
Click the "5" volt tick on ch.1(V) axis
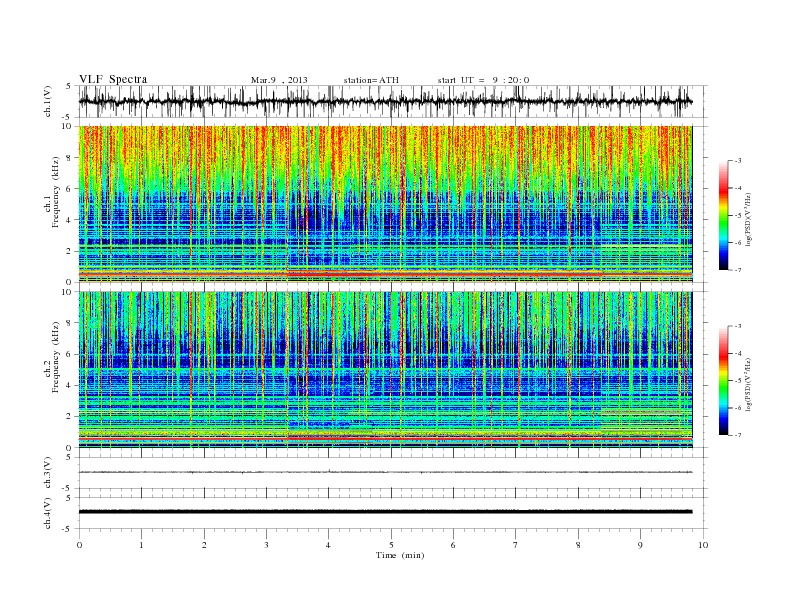pos(69,86)
